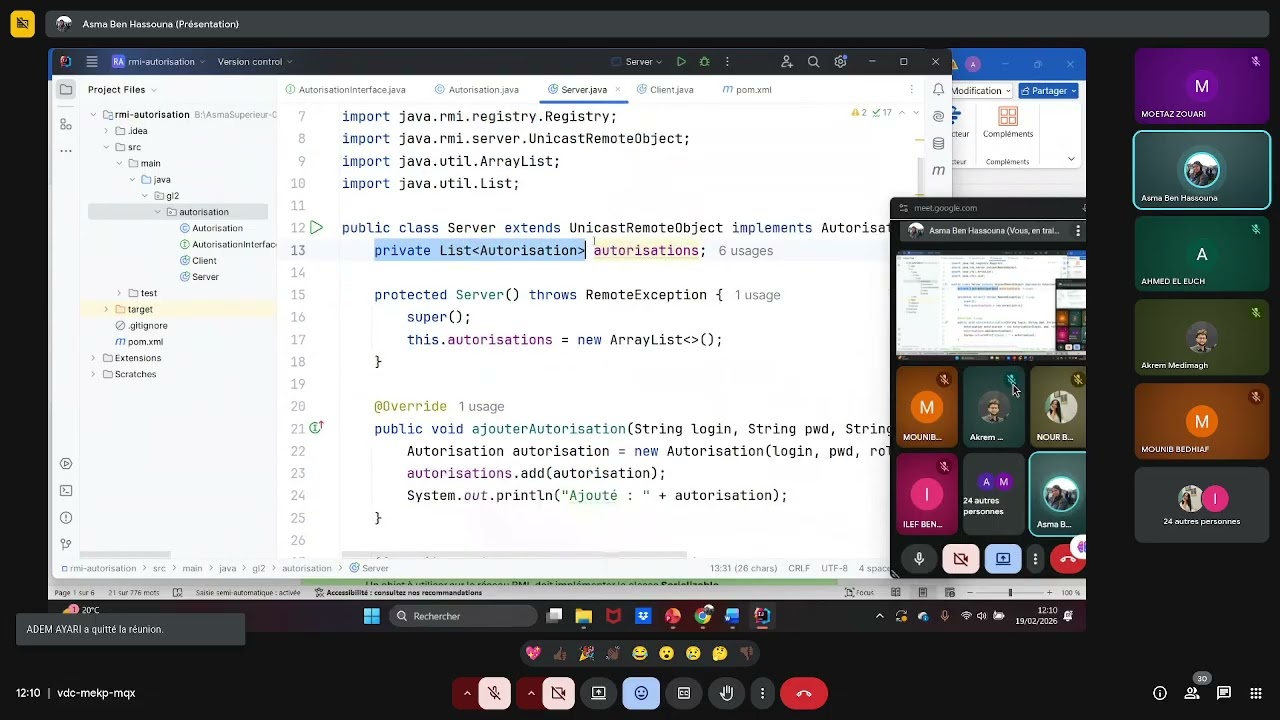
Task: Open Server run configuration dropdown
Action: coord(638,61)
